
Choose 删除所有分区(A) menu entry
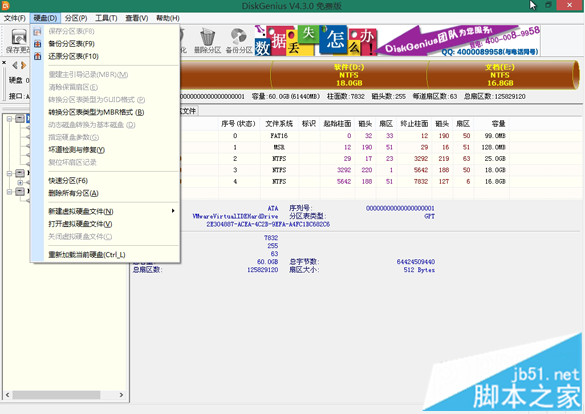(x=104, y=193)
